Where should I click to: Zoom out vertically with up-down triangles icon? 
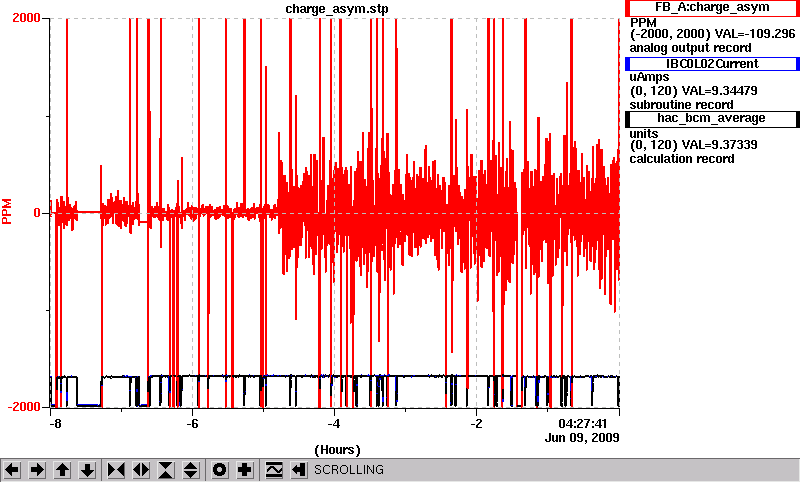point(191,470)
